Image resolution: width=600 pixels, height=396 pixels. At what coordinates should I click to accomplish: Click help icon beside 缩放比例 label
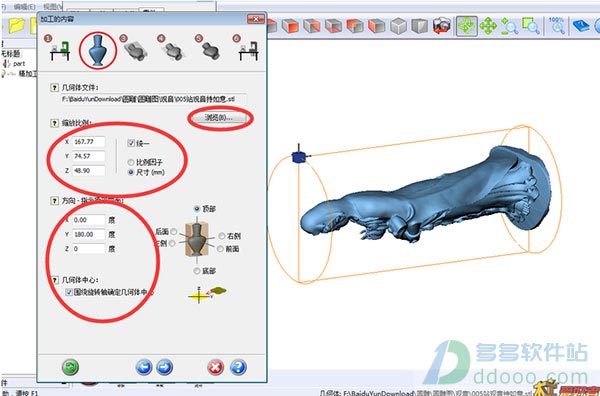point(54,123)
